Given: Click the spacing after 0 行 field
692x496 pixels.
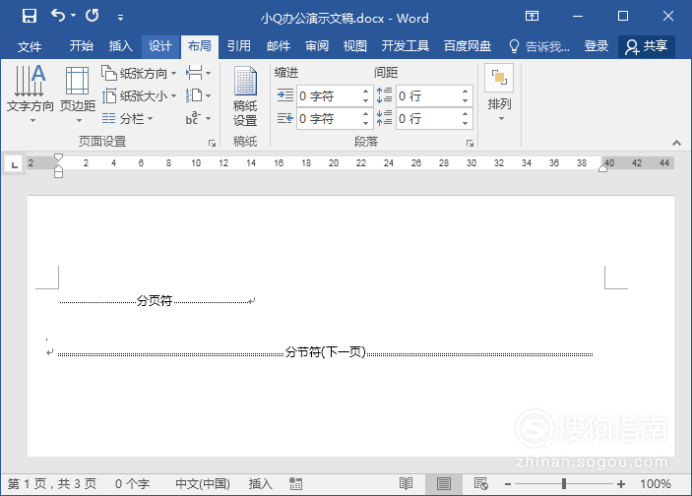Looking at the screenshot, I should (428, 119).
